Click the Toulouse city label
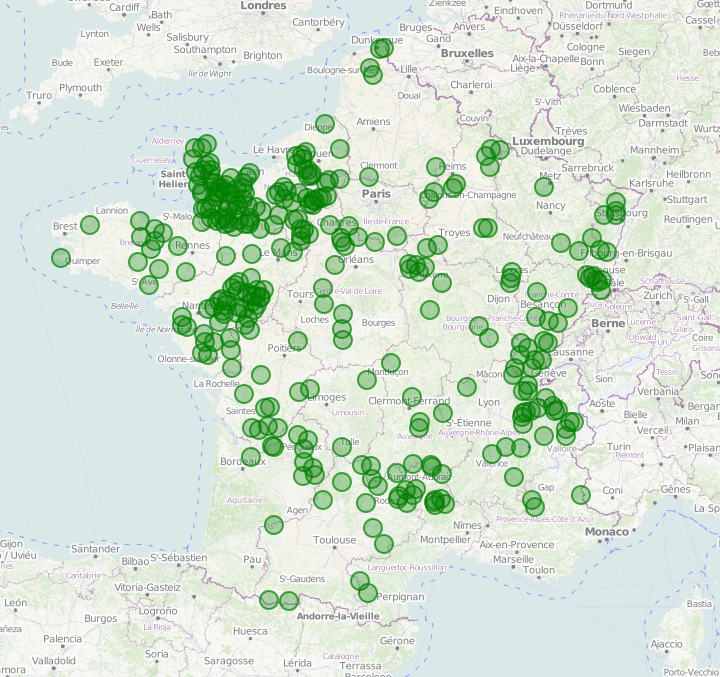 [x=333, y=540]
